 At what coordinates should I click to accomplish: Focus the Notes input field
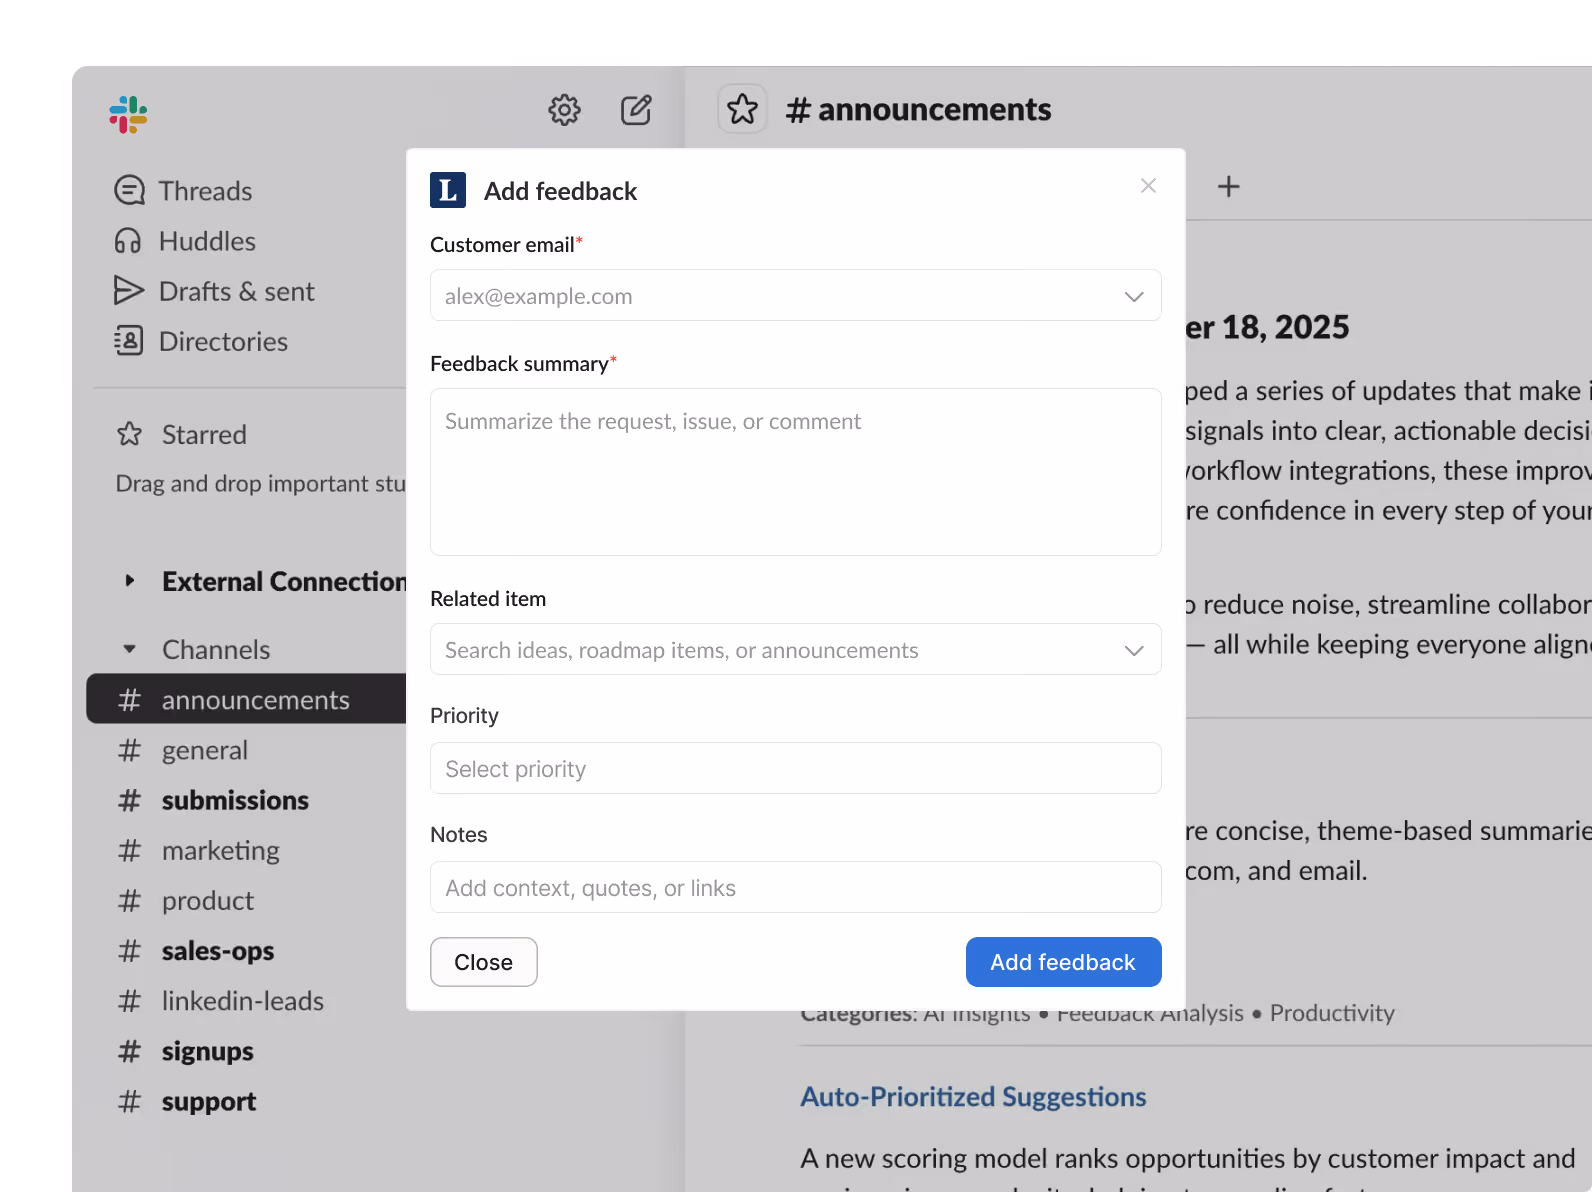click(x=796, y=887)
